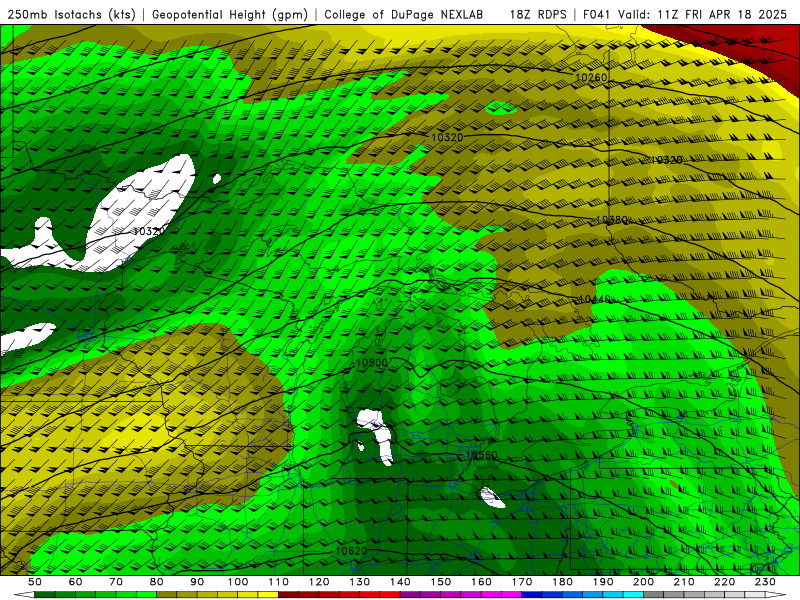Image resolution: width=800 pixels, height=600 pixels.
Task: Click the "College of DuPage NEXLAB" label
Action: [x=404, y=15]
